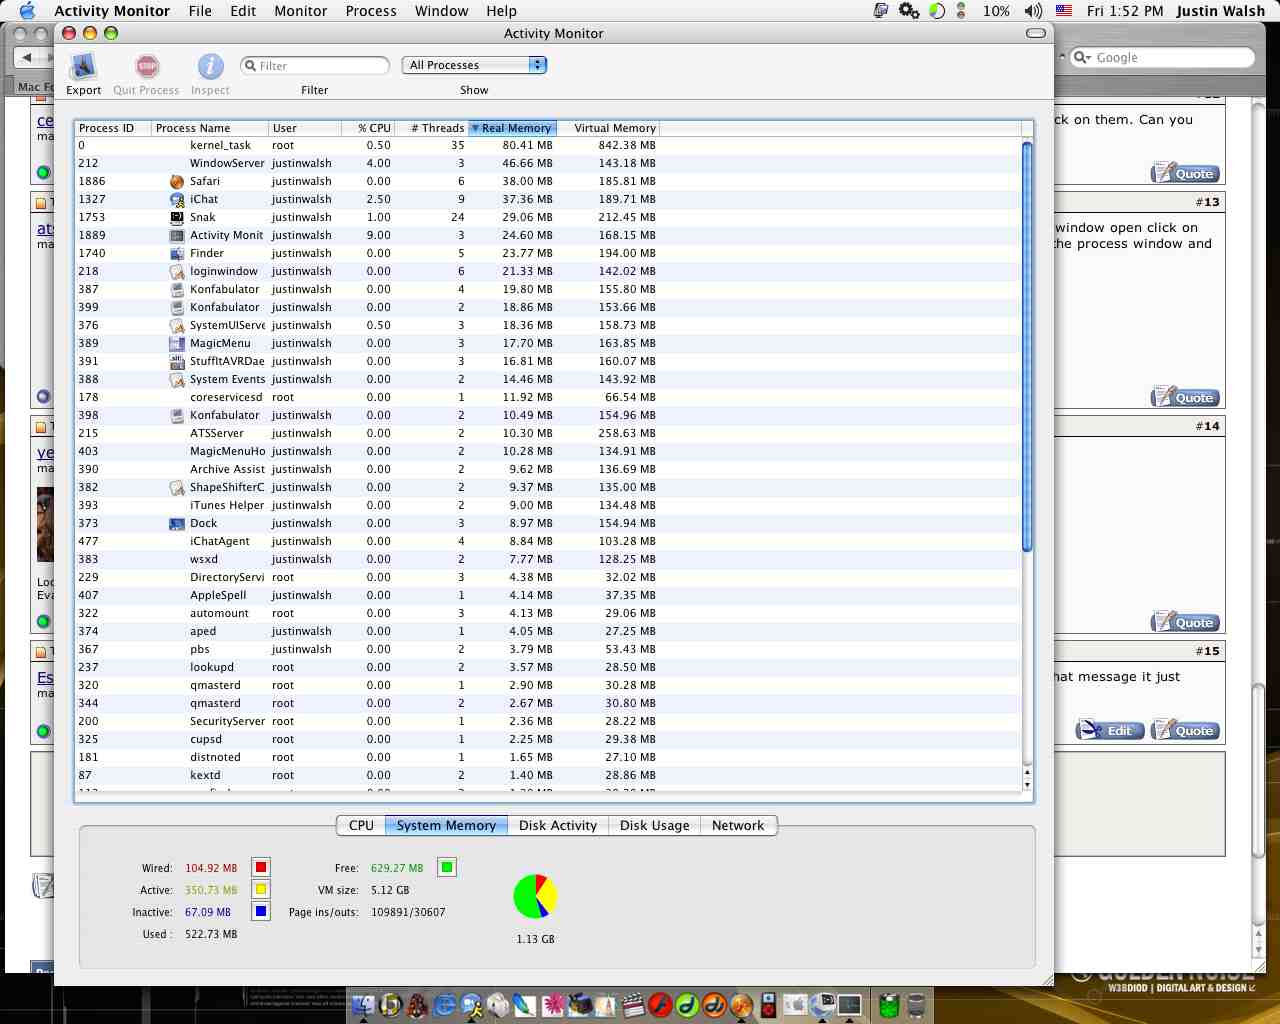The height and width of the screenshot is (1024, 1280).
Task: Open the Flash icon in the Dock
Action: pos(660,1005)
